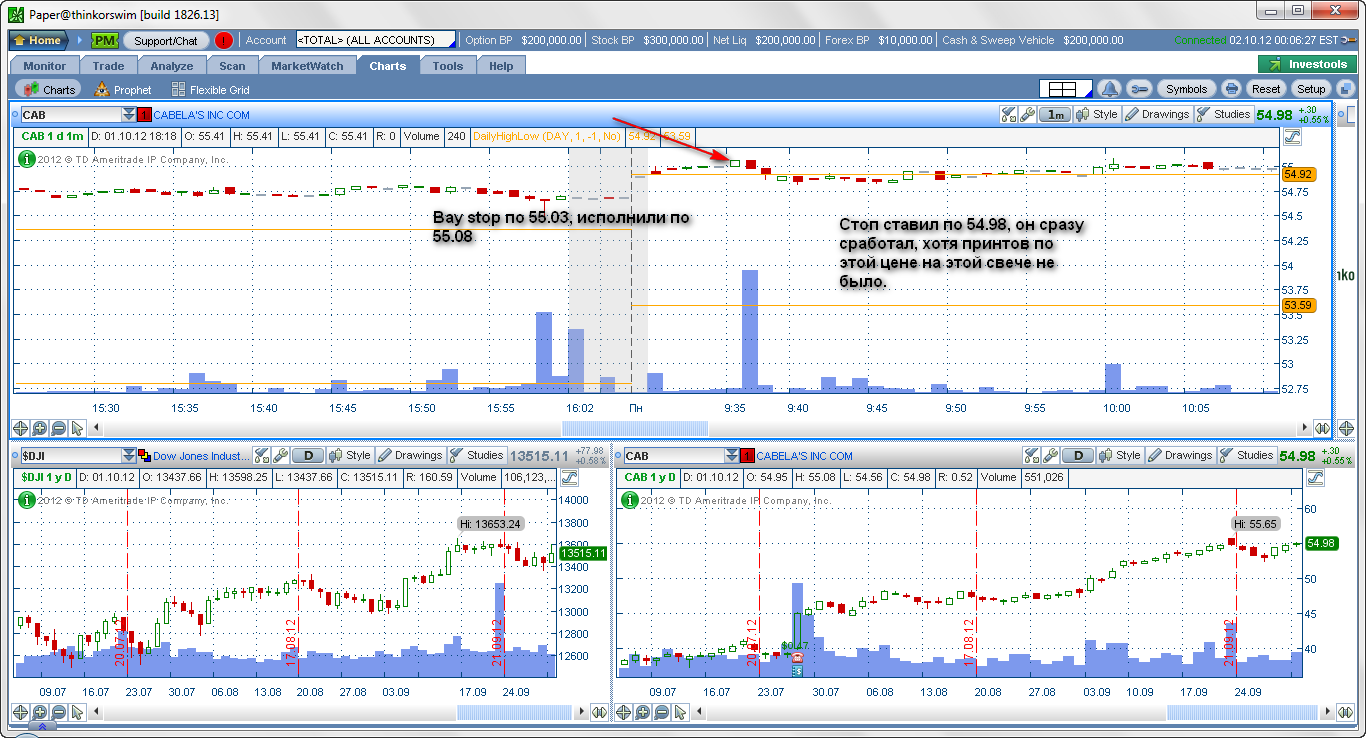Click the top CAB symbol input field

coord(69,115)
